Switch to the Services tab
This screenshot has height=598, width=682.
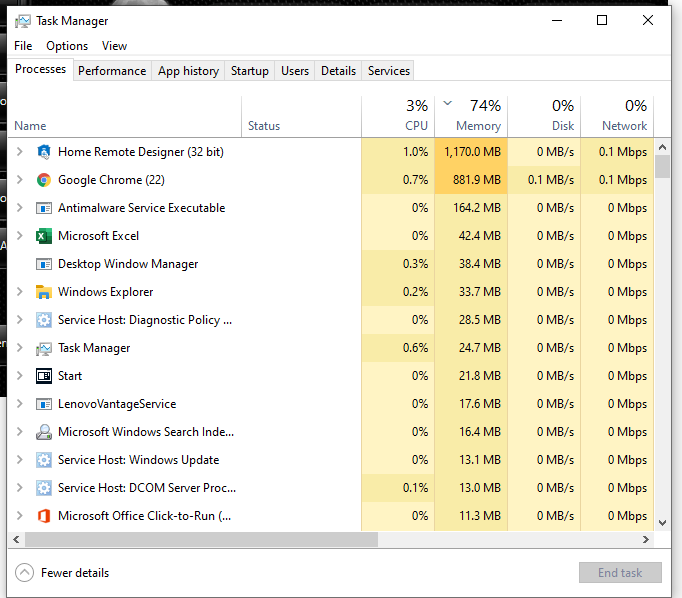tap(389, 70)
